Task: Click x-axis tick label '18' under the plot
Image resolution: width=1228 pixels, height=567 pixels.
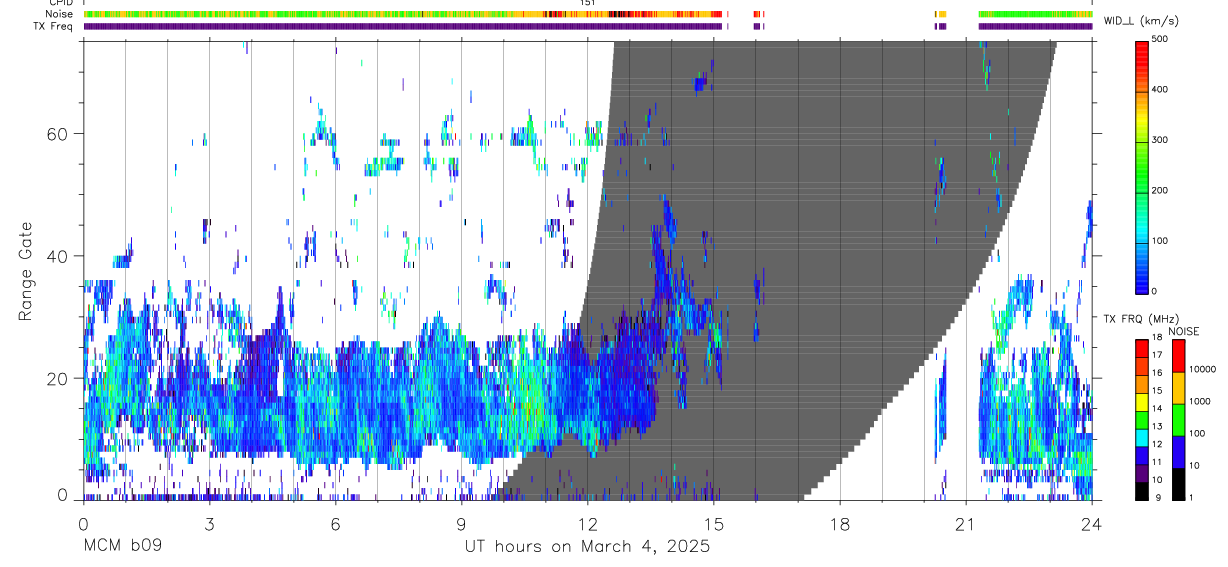Action: (840, 523)
